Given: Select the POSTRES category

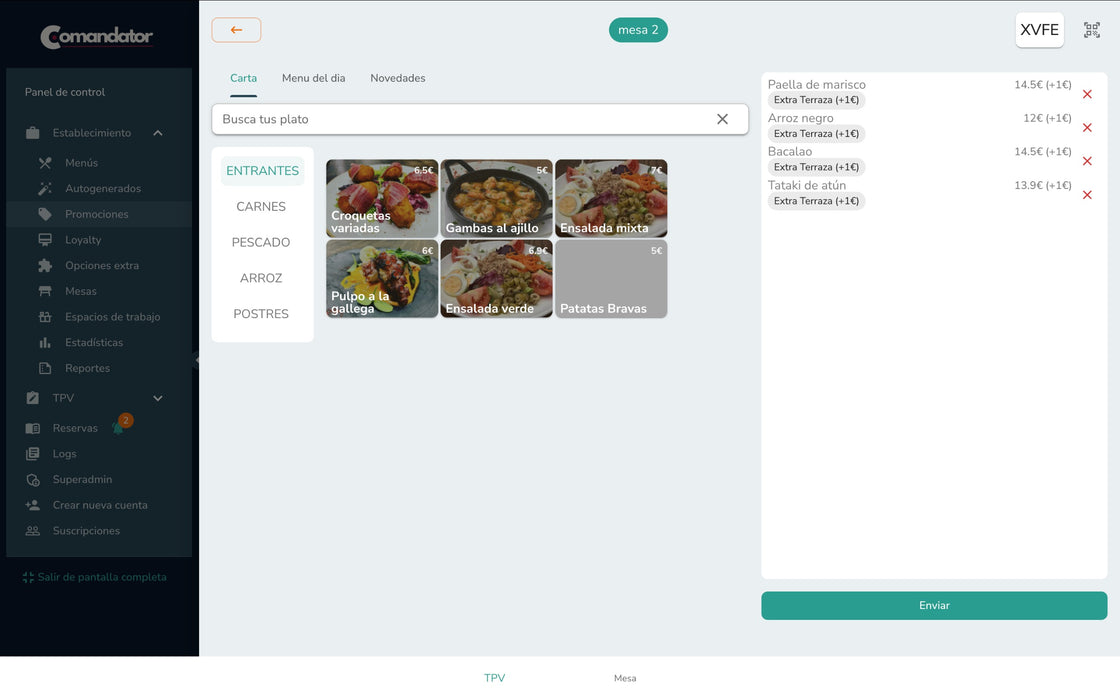Looking at the screenshot, I should (x=261, y=314).
